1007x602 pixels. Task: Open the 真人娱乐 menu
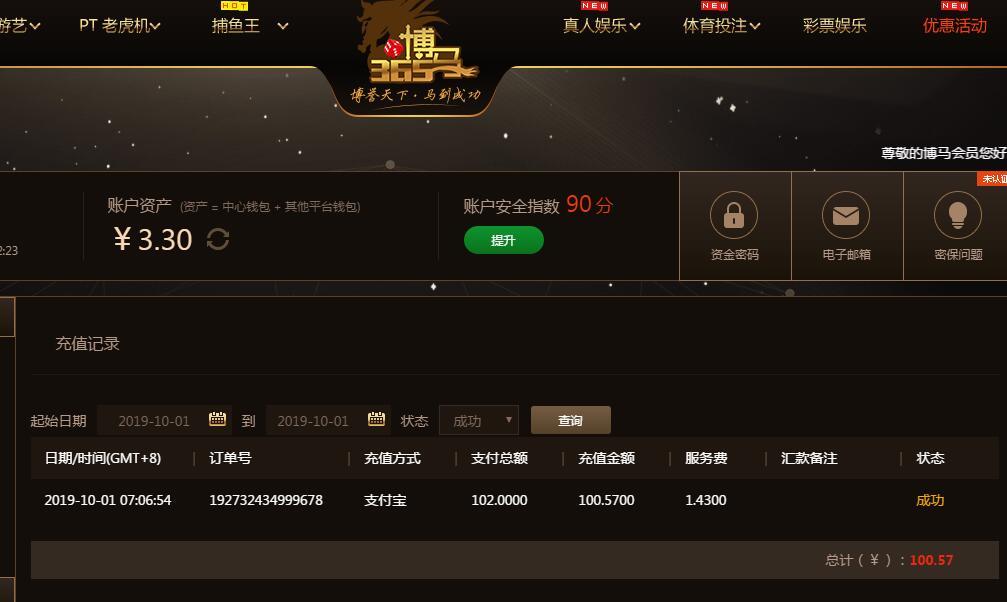pyautogui.click(x=602, y=25)
